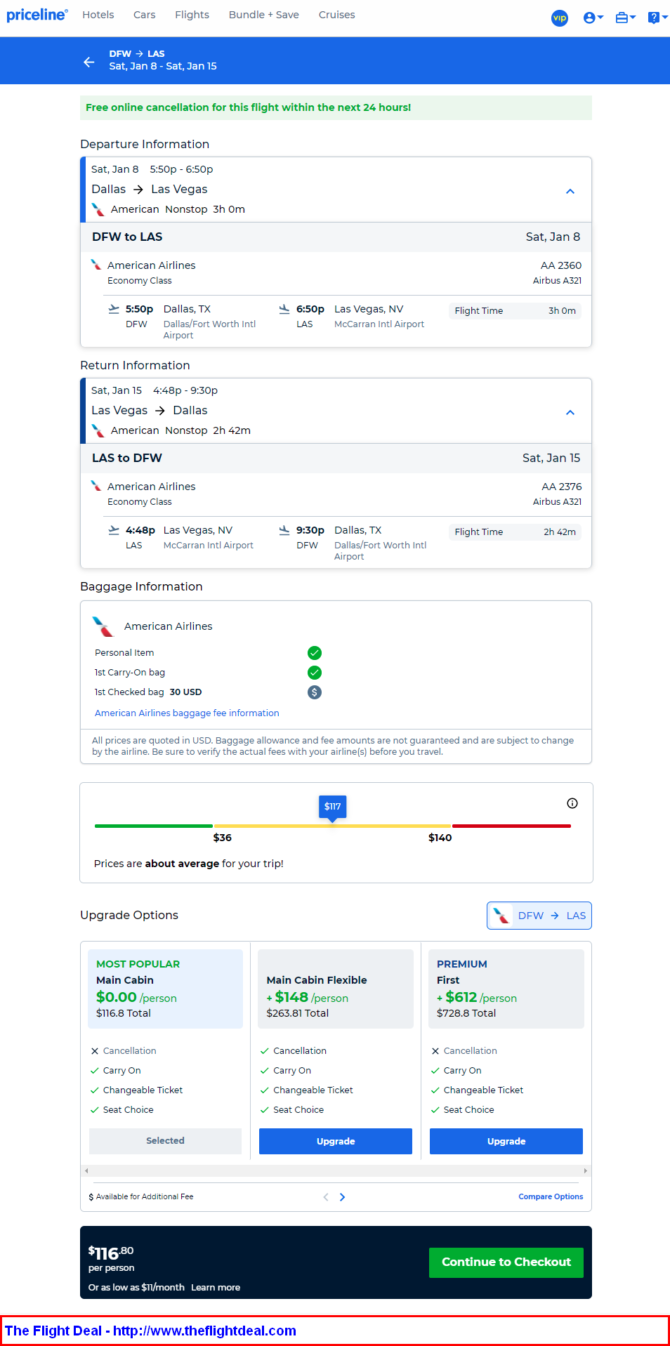Click the X Cancellation icon under Main Cabin
This screenshot has height=1346, width=670.
pyautogui.click(x=95, y=1051)
